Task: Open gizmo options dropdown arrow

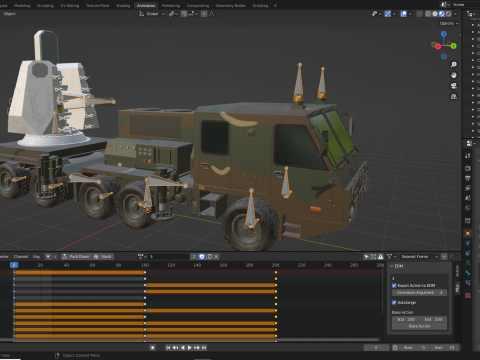Action: (x=394, y=14)
